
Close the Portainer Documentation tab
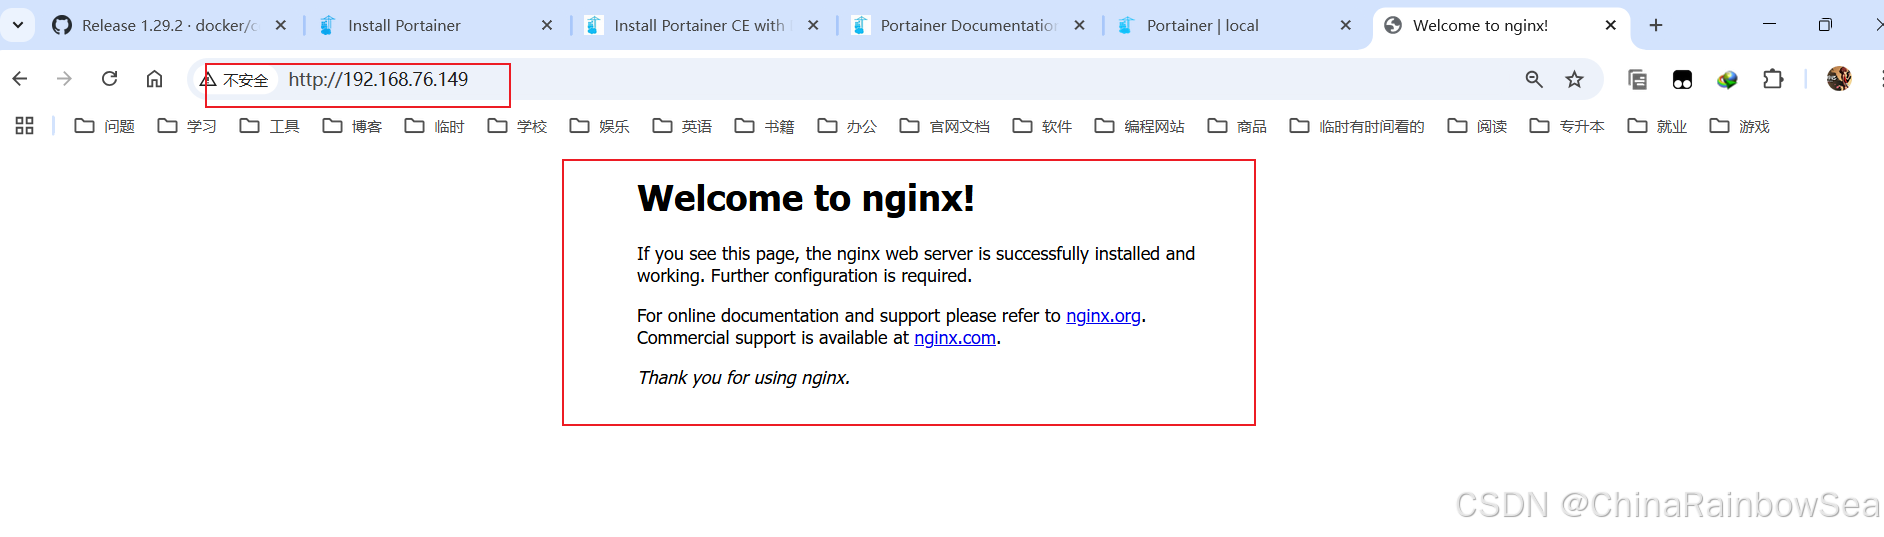coord(1079,26)
